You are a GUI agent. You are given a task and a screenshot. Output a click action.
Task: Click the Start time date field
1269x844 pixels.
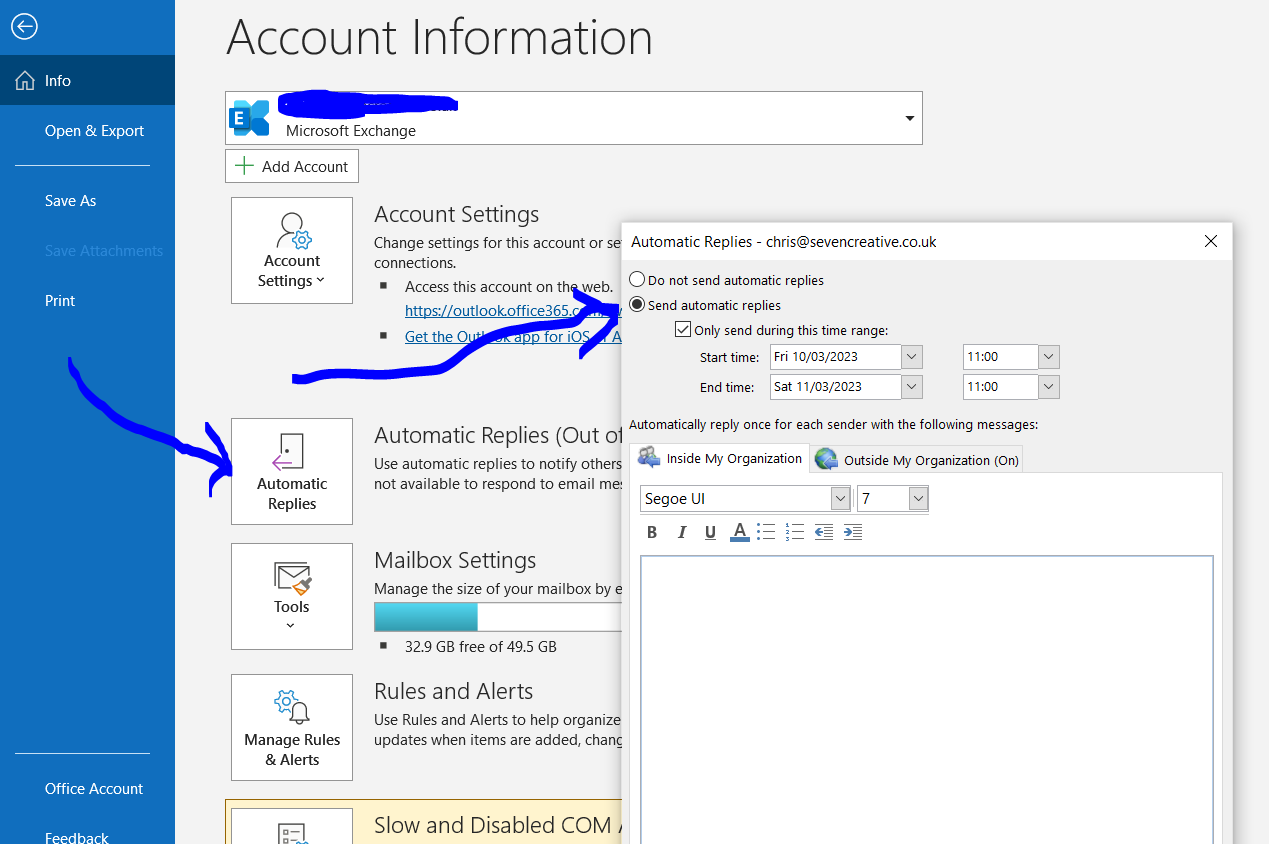pos(835,357)
